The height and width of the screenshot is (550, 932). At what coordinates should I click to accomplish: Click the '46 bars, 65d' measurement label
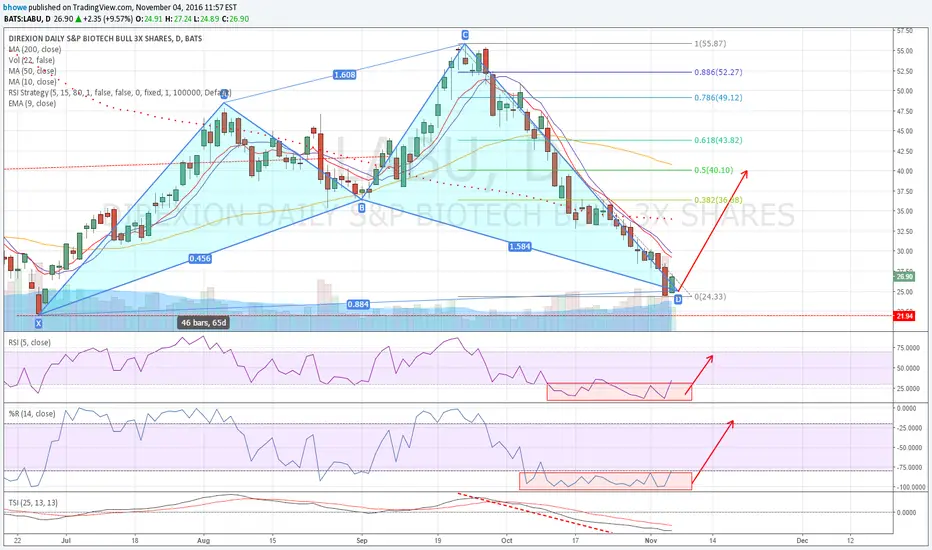[x=203, y=323]
